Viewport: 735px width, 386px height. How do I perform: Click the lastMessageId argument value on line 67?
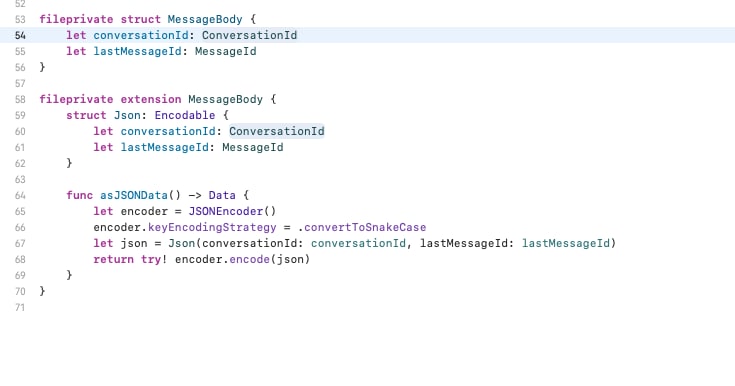566,243
